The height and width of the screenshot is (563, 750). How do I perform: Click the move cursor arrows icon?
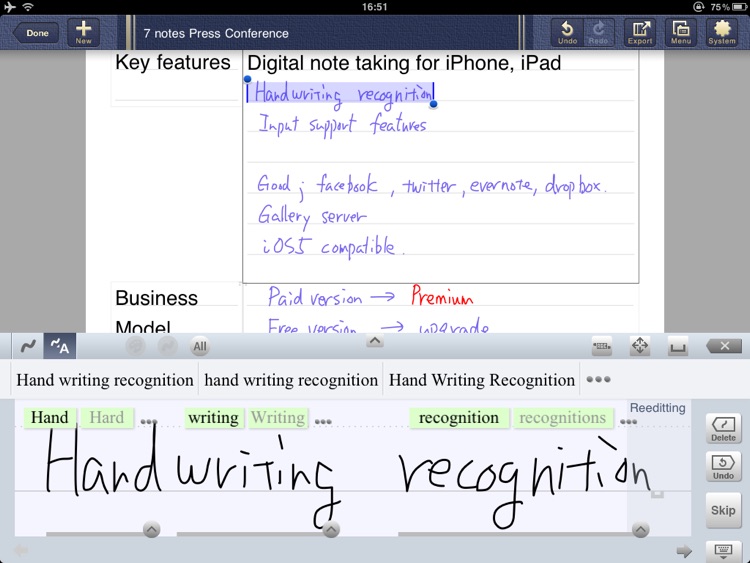(x=640, y=345)
